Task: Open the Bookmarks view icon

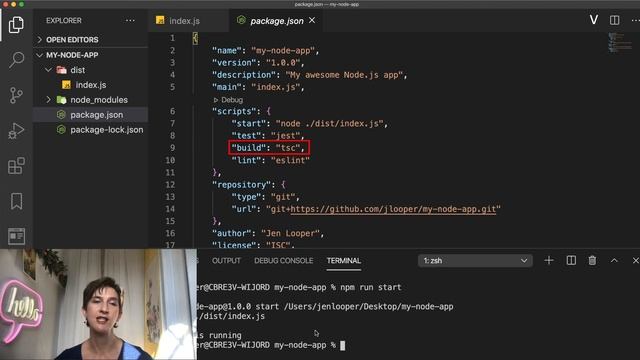Action: 16,201
